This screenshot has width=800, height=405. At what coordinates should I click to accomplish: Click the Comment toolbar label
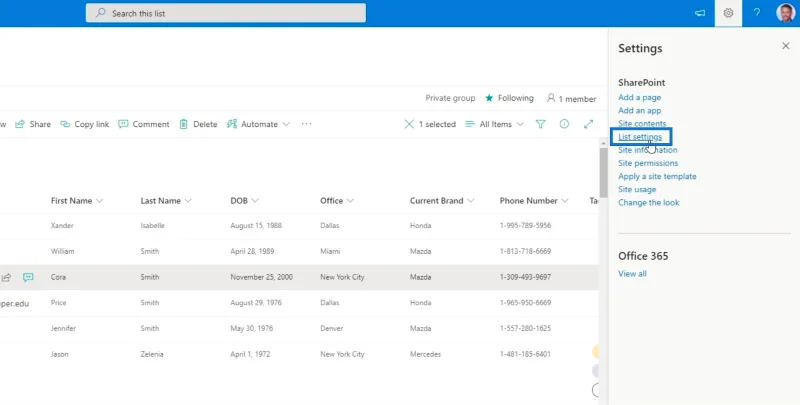click(x=151, y=124)
